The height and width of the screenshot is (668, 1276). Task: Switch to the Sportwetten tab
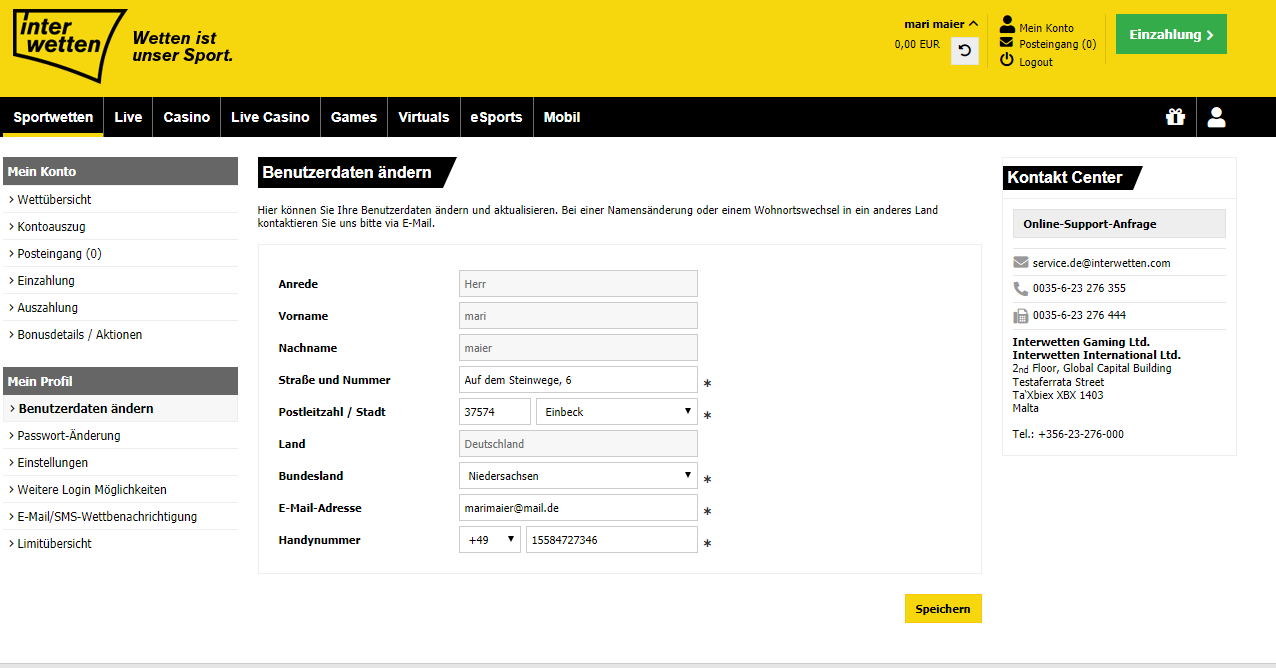[53, 117]
